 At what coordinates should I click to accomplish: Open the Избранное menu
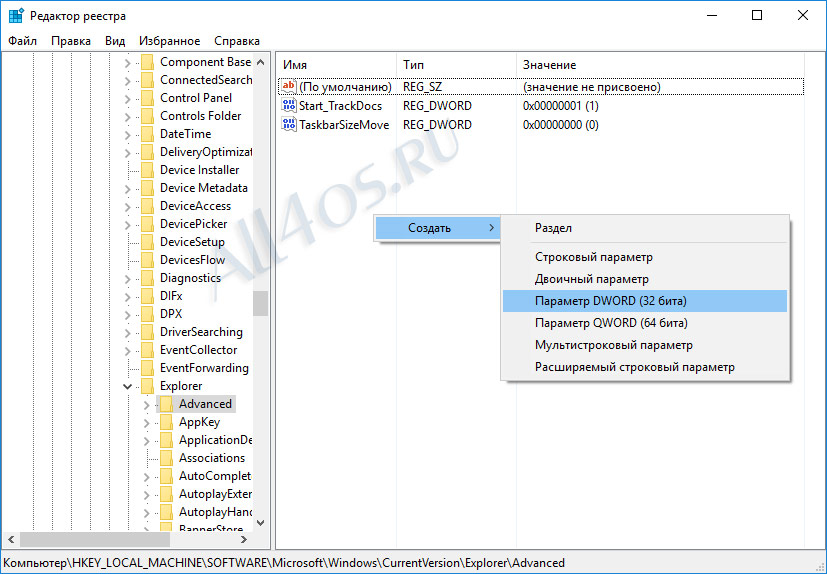[169, 41]
